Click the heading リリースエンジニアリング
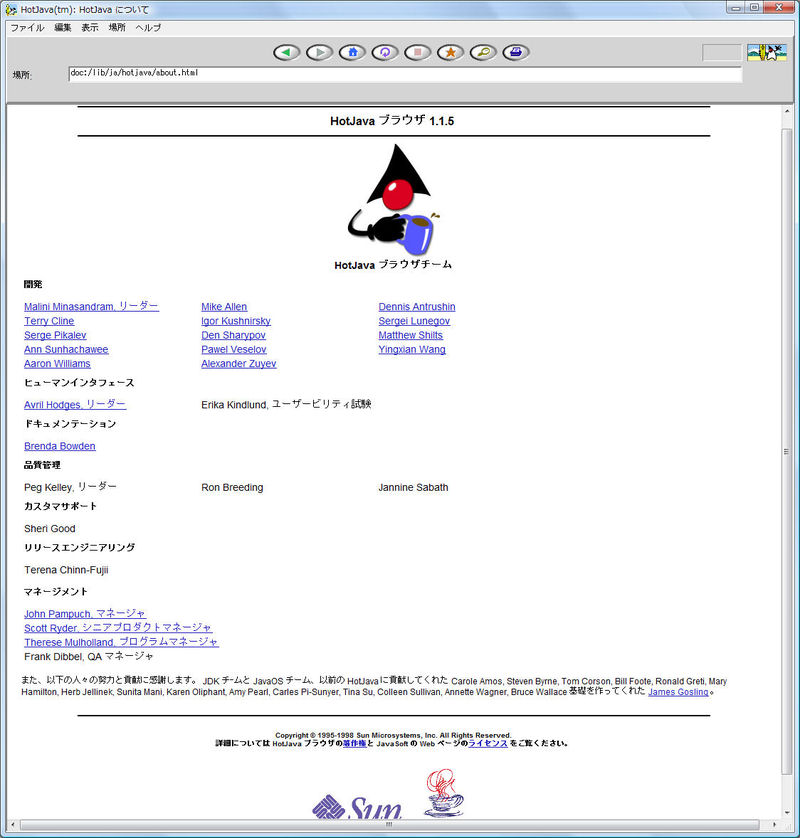 point(80,547)
